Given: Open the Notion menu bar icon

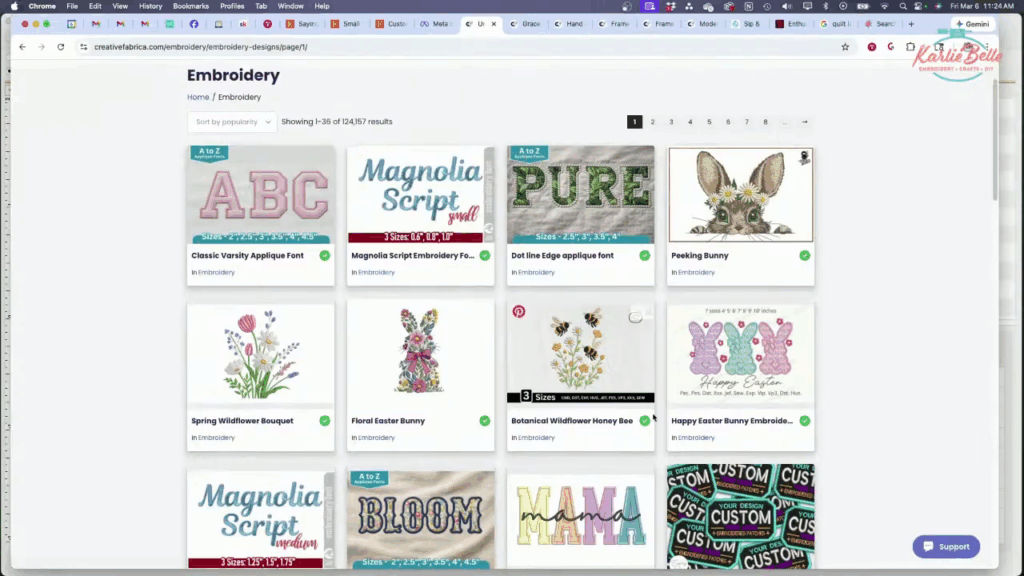Looking at the screenshot, I should tap(748, 6).
